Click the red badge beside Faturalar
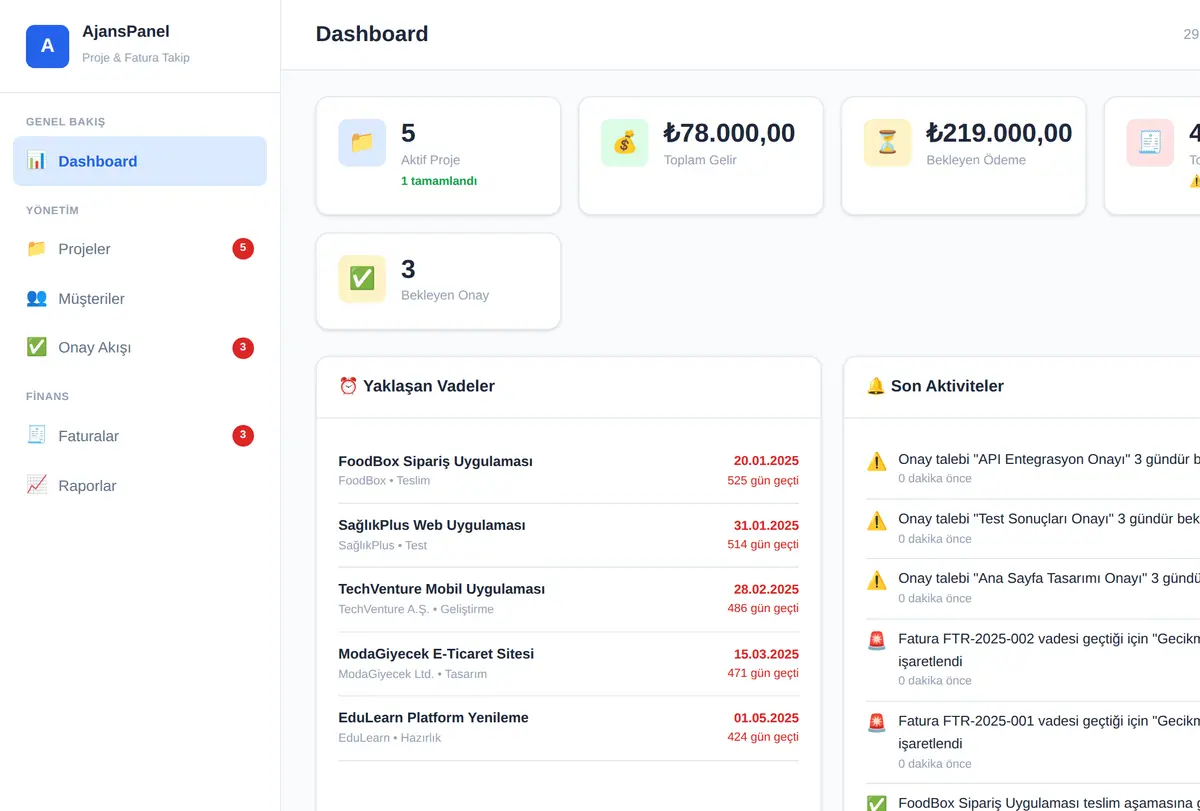1200x811 pixels. 243,435
